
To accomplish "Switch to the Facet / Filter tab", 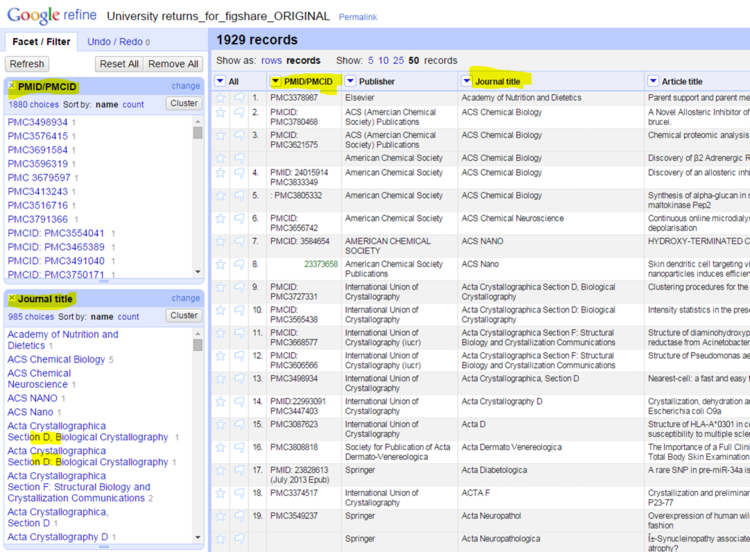I will pos(41,42).
